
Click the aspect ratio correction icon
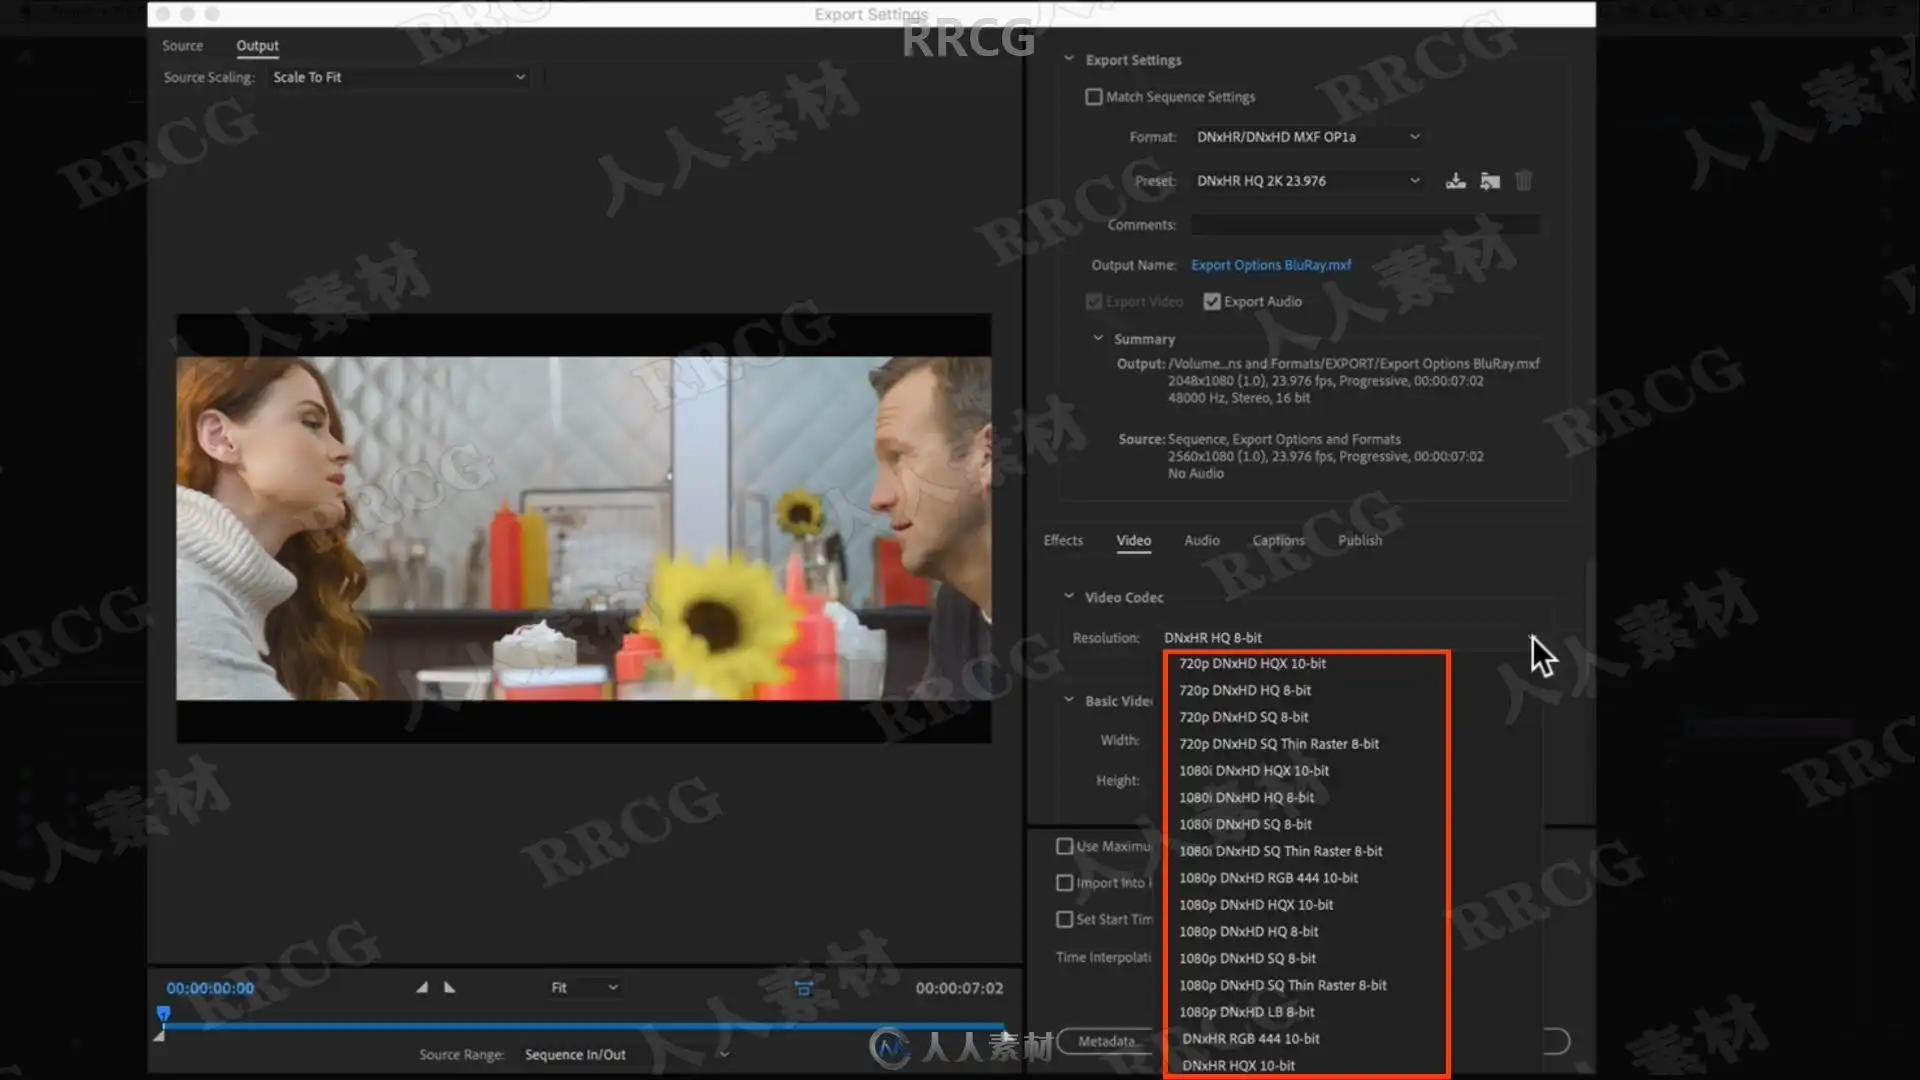803,988
